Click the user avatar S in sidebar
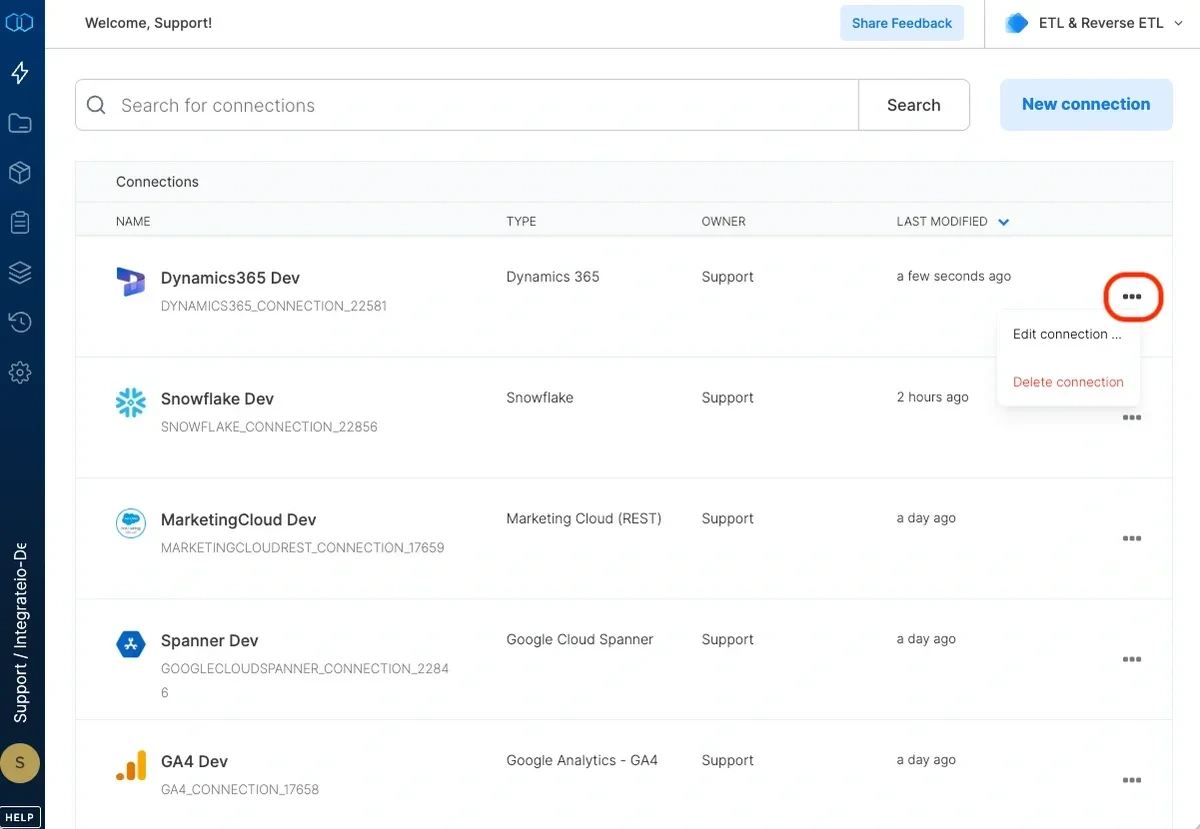 [x=20, y=763]
